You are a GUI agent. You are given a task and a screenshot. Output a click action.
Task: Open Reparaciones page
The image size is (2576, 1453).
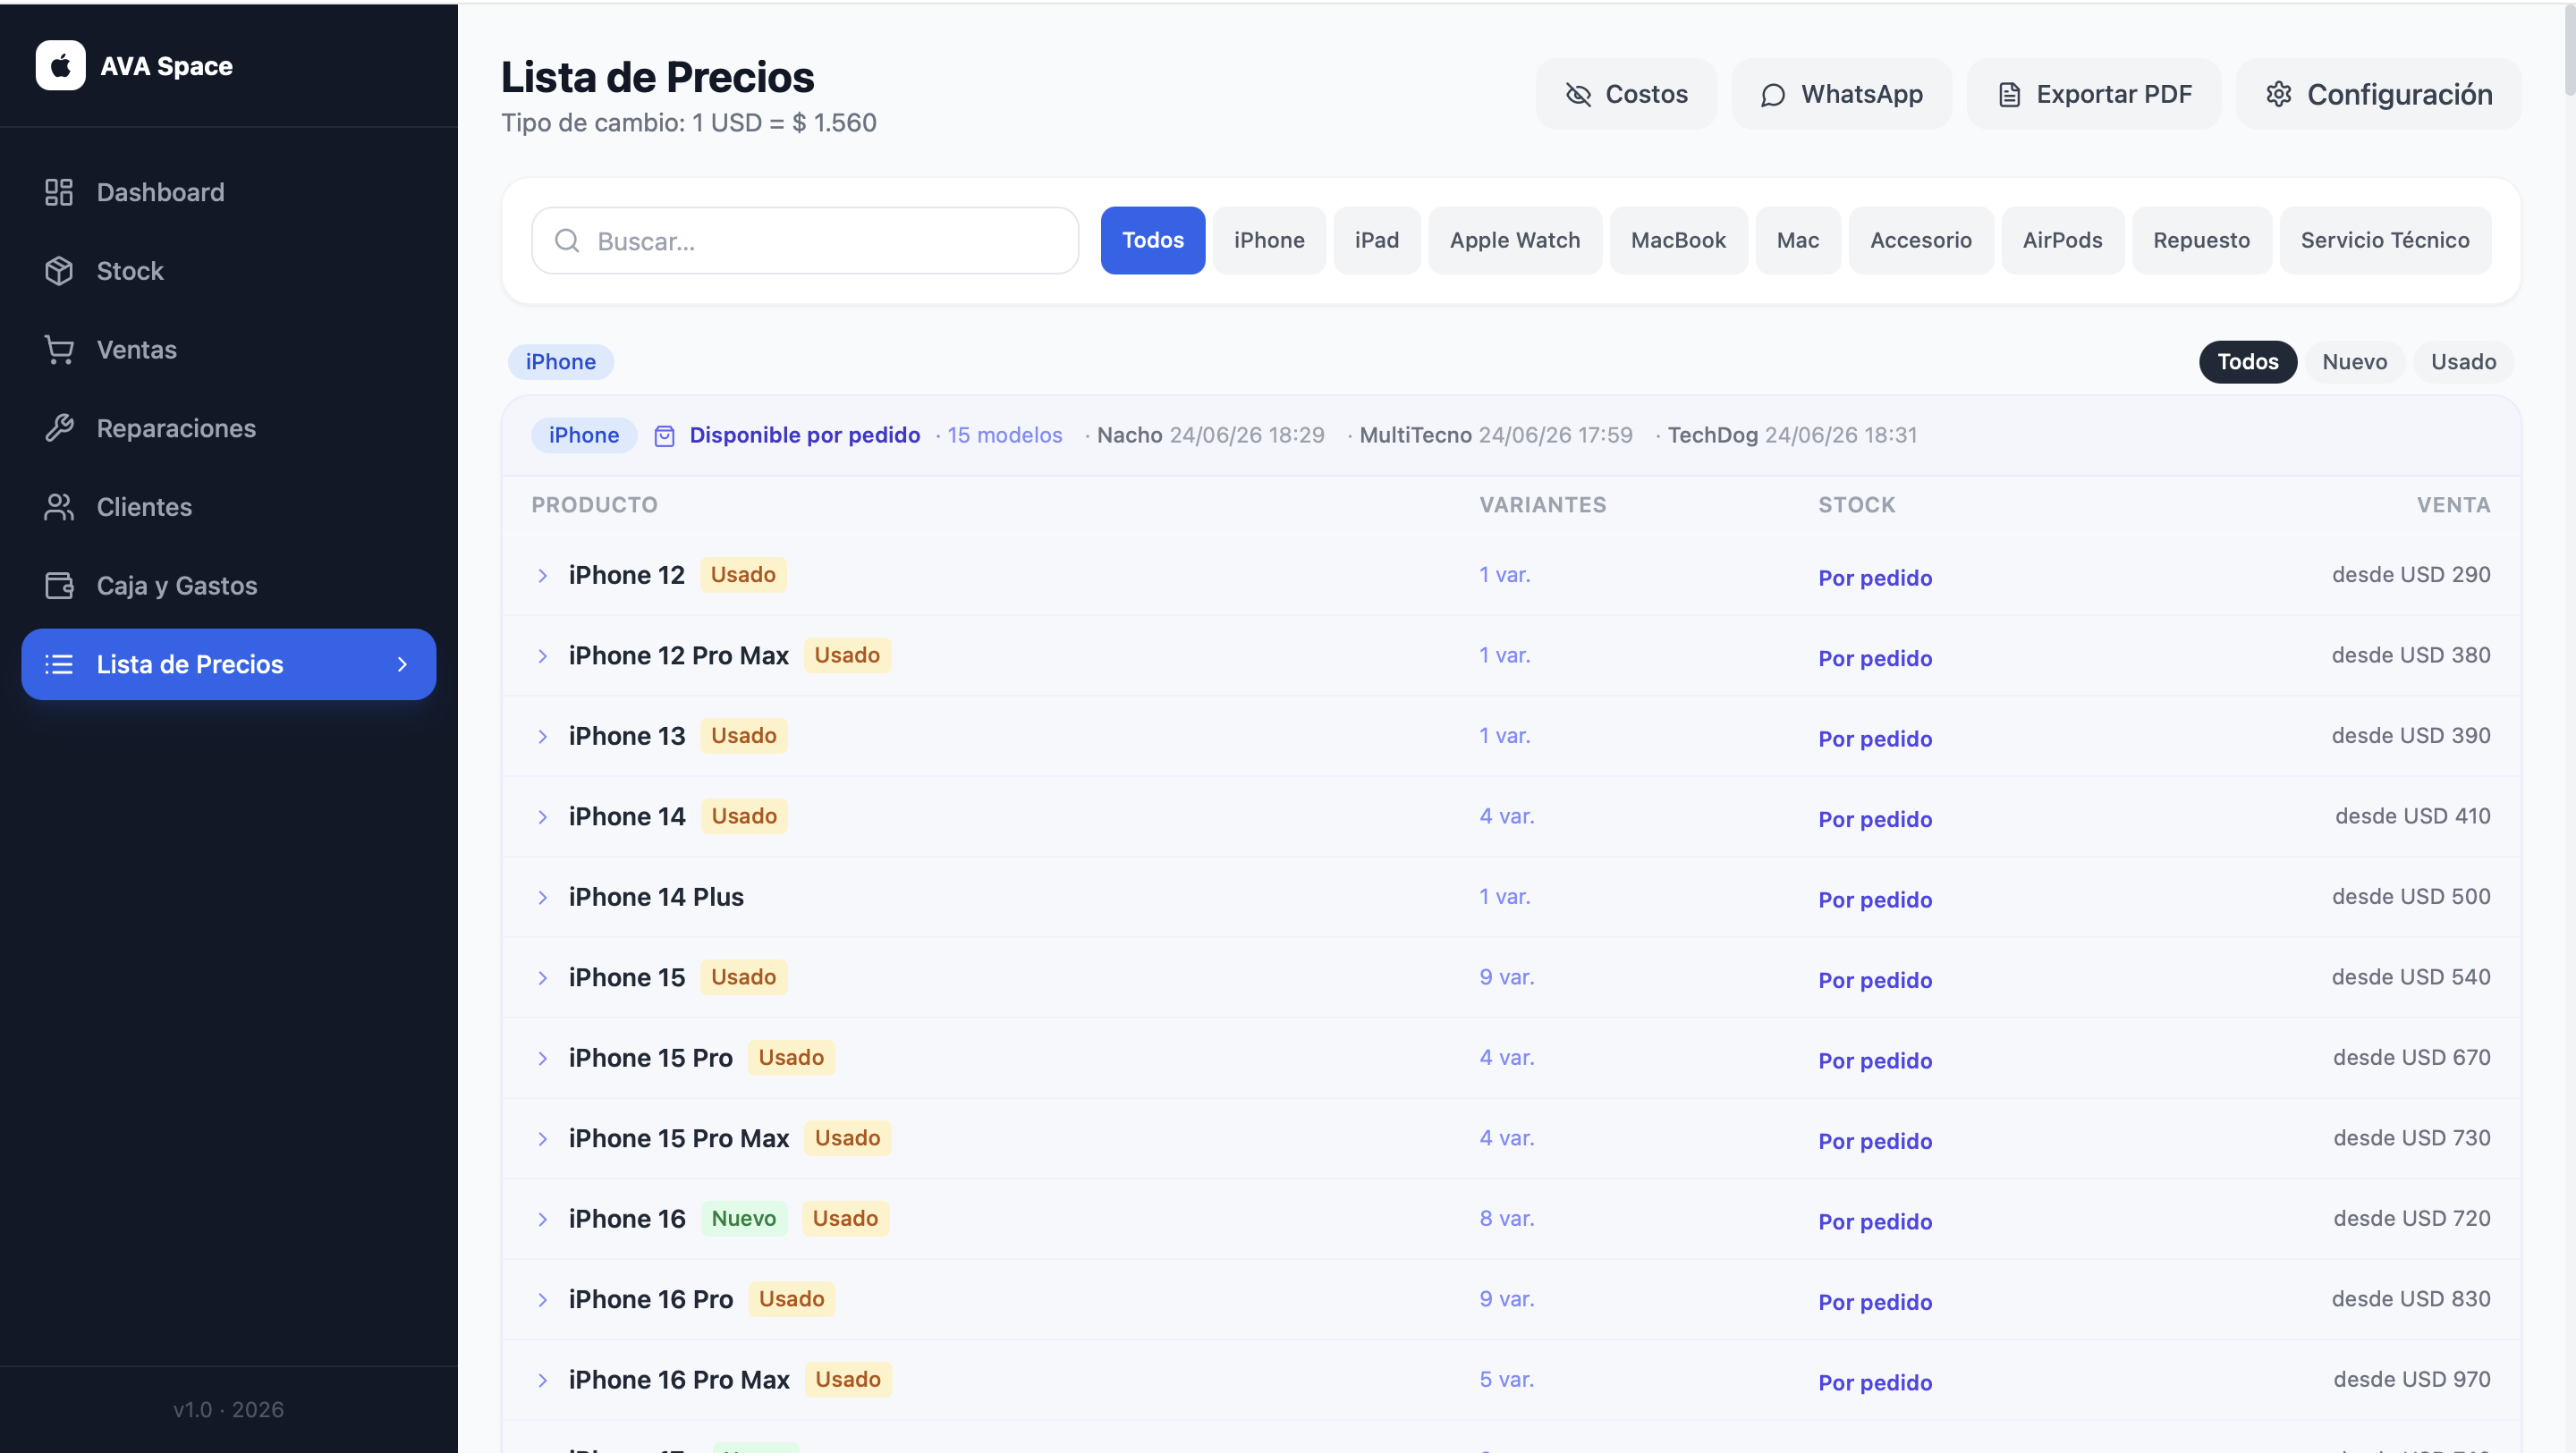228,428
